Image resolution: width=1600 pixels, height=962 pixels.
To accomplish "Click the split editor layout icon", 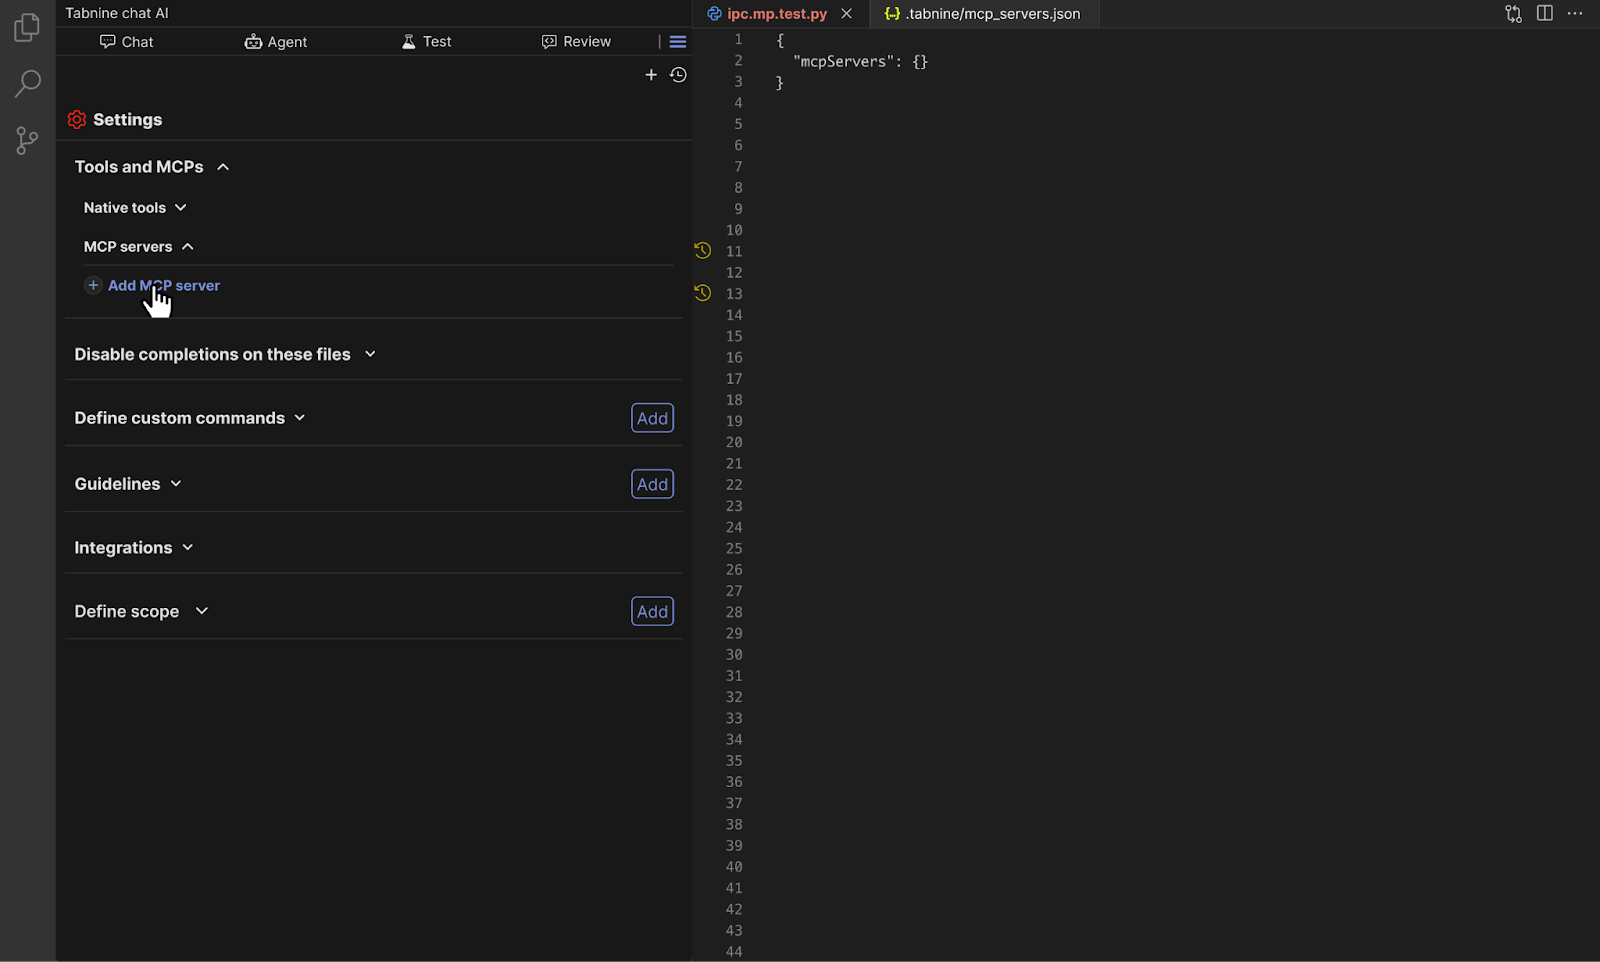I will 1544,14.
